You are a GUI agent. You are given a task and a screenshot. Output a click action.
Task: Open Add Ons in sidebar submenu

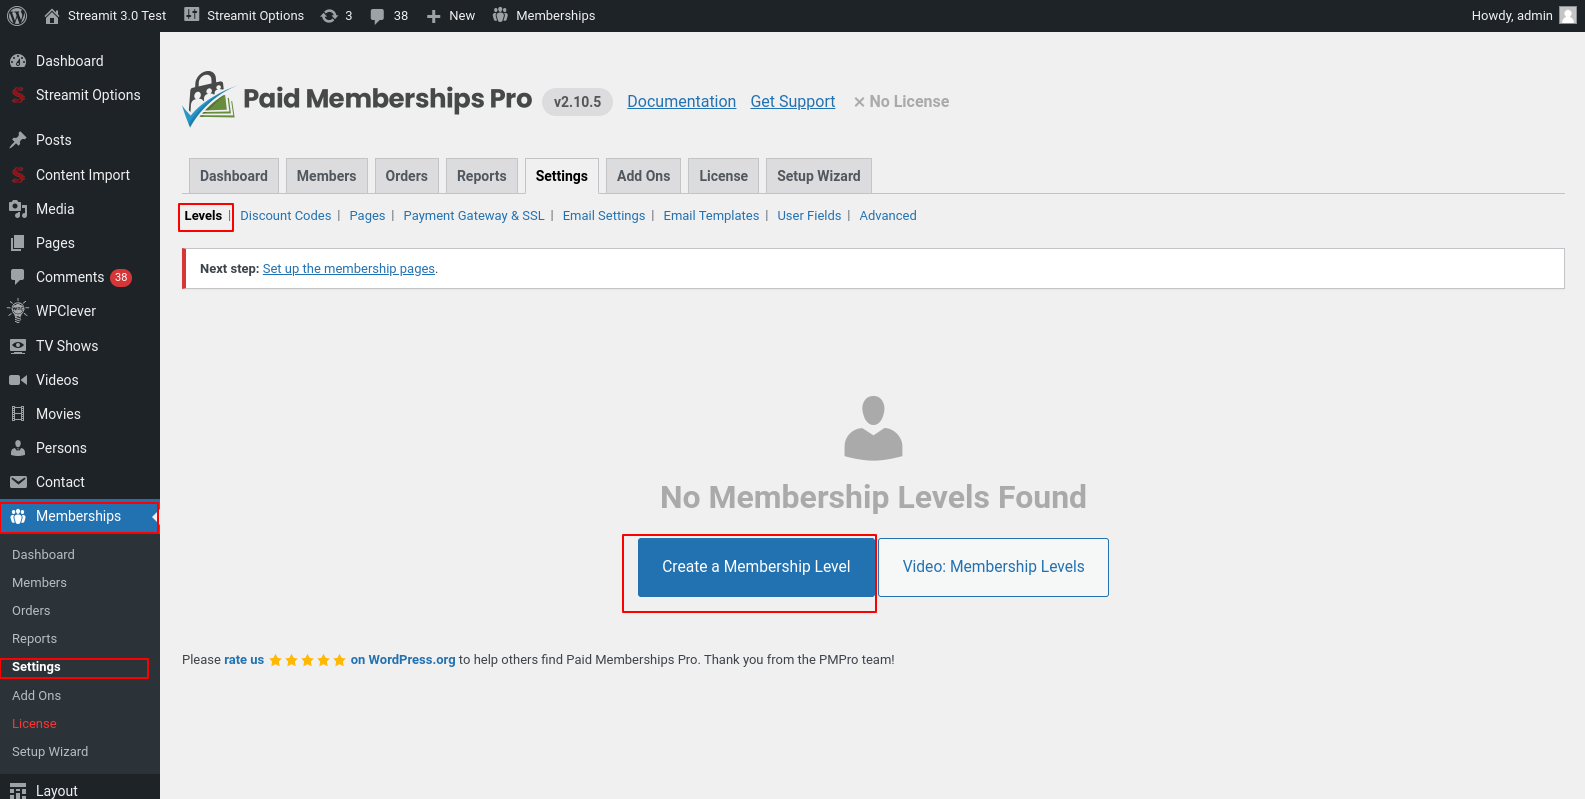[36, 696]
